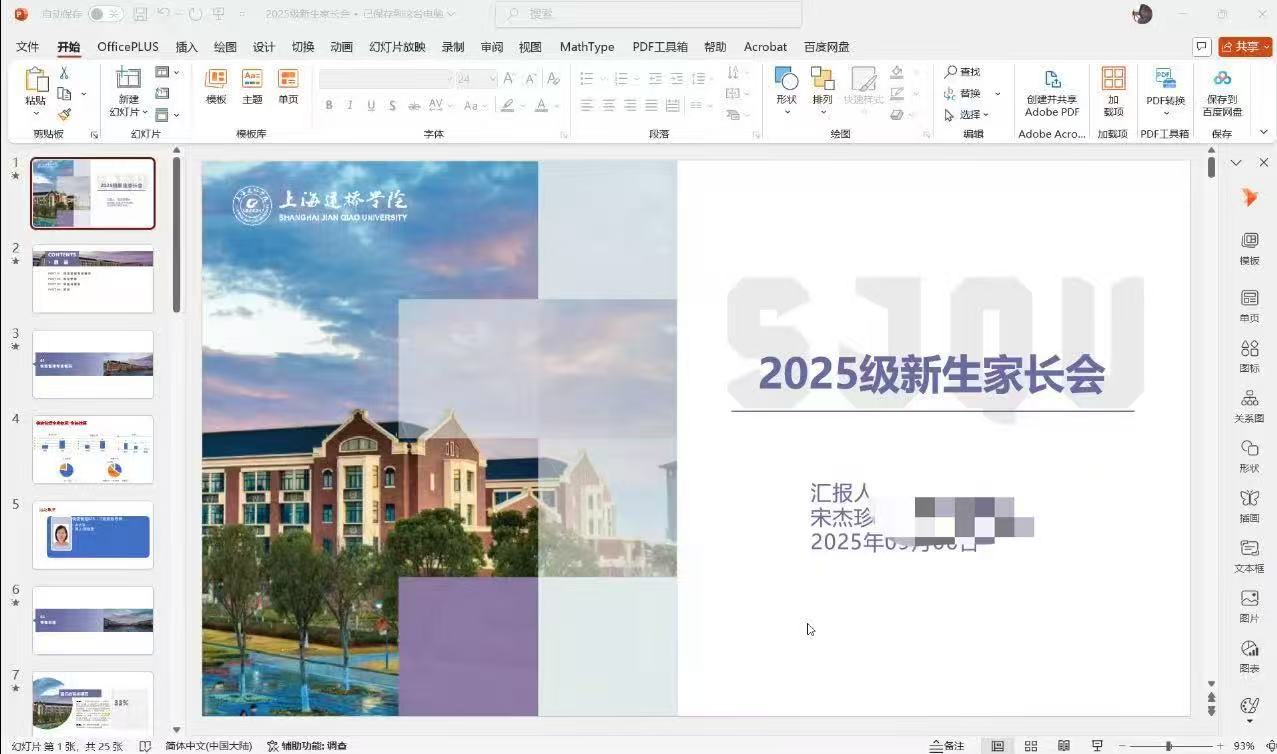Expand the font size dropdown
Screen dimensions: 1277x754
[492, 79]
